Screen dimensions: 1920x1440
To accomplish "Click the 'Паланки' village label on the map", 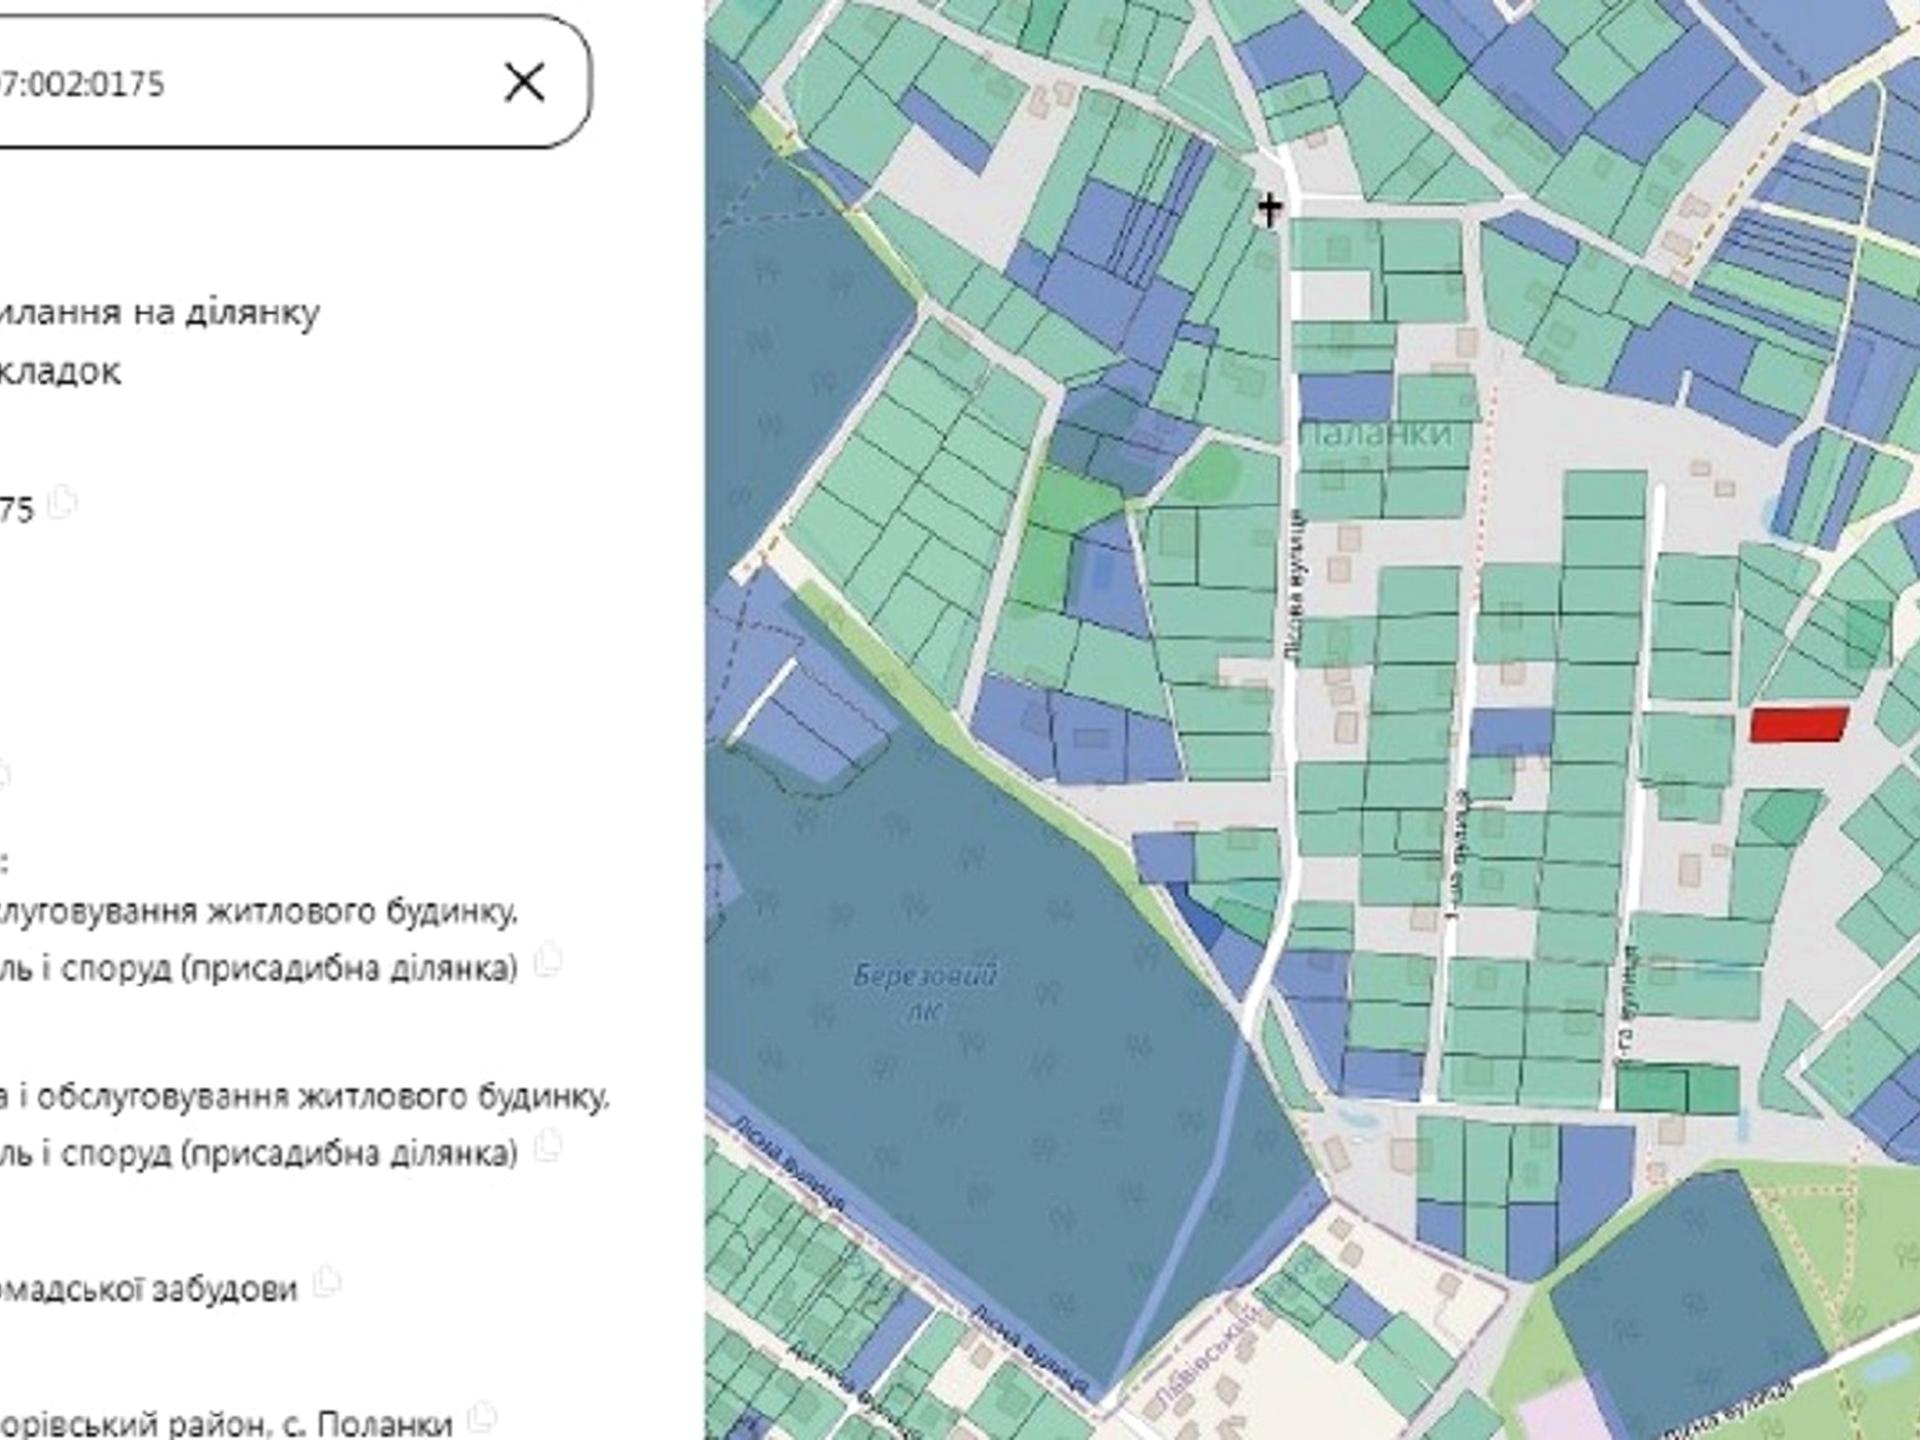I will tap(1378, 433).
